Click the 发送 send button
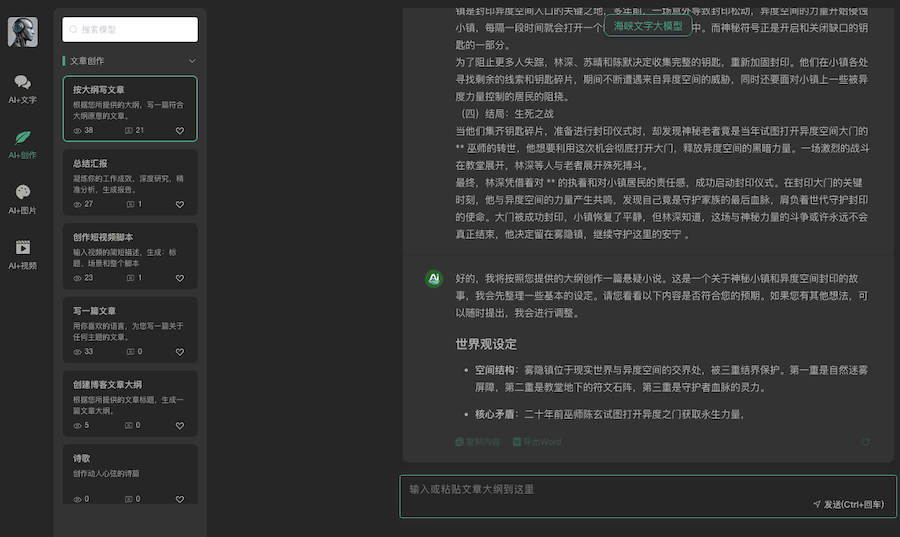Viewport: 900px width, 537px height. [849, 505]
